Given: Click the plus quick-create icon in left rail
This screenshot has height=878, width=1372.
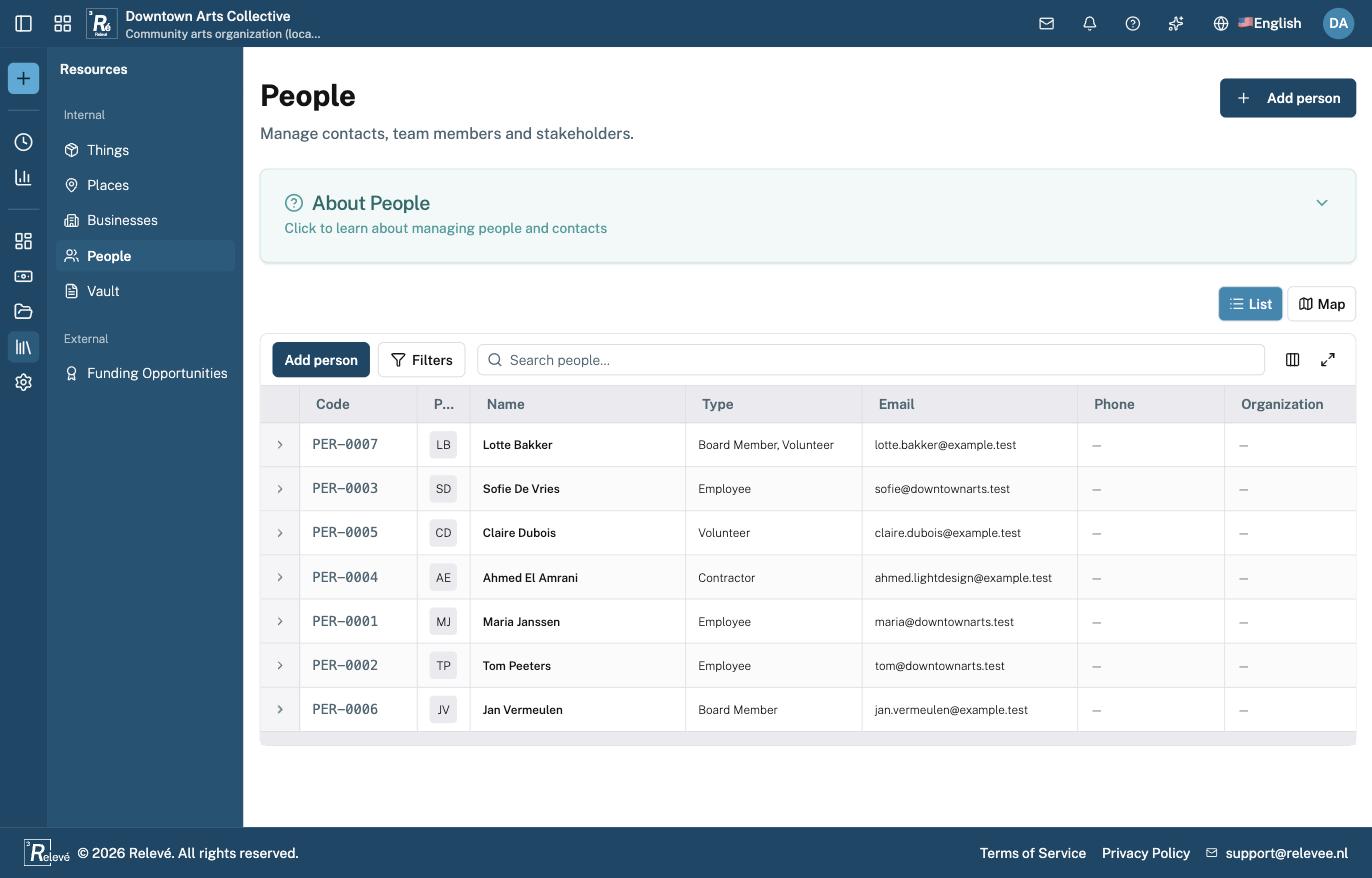Looking at the screenshot, I should (23, 78).
